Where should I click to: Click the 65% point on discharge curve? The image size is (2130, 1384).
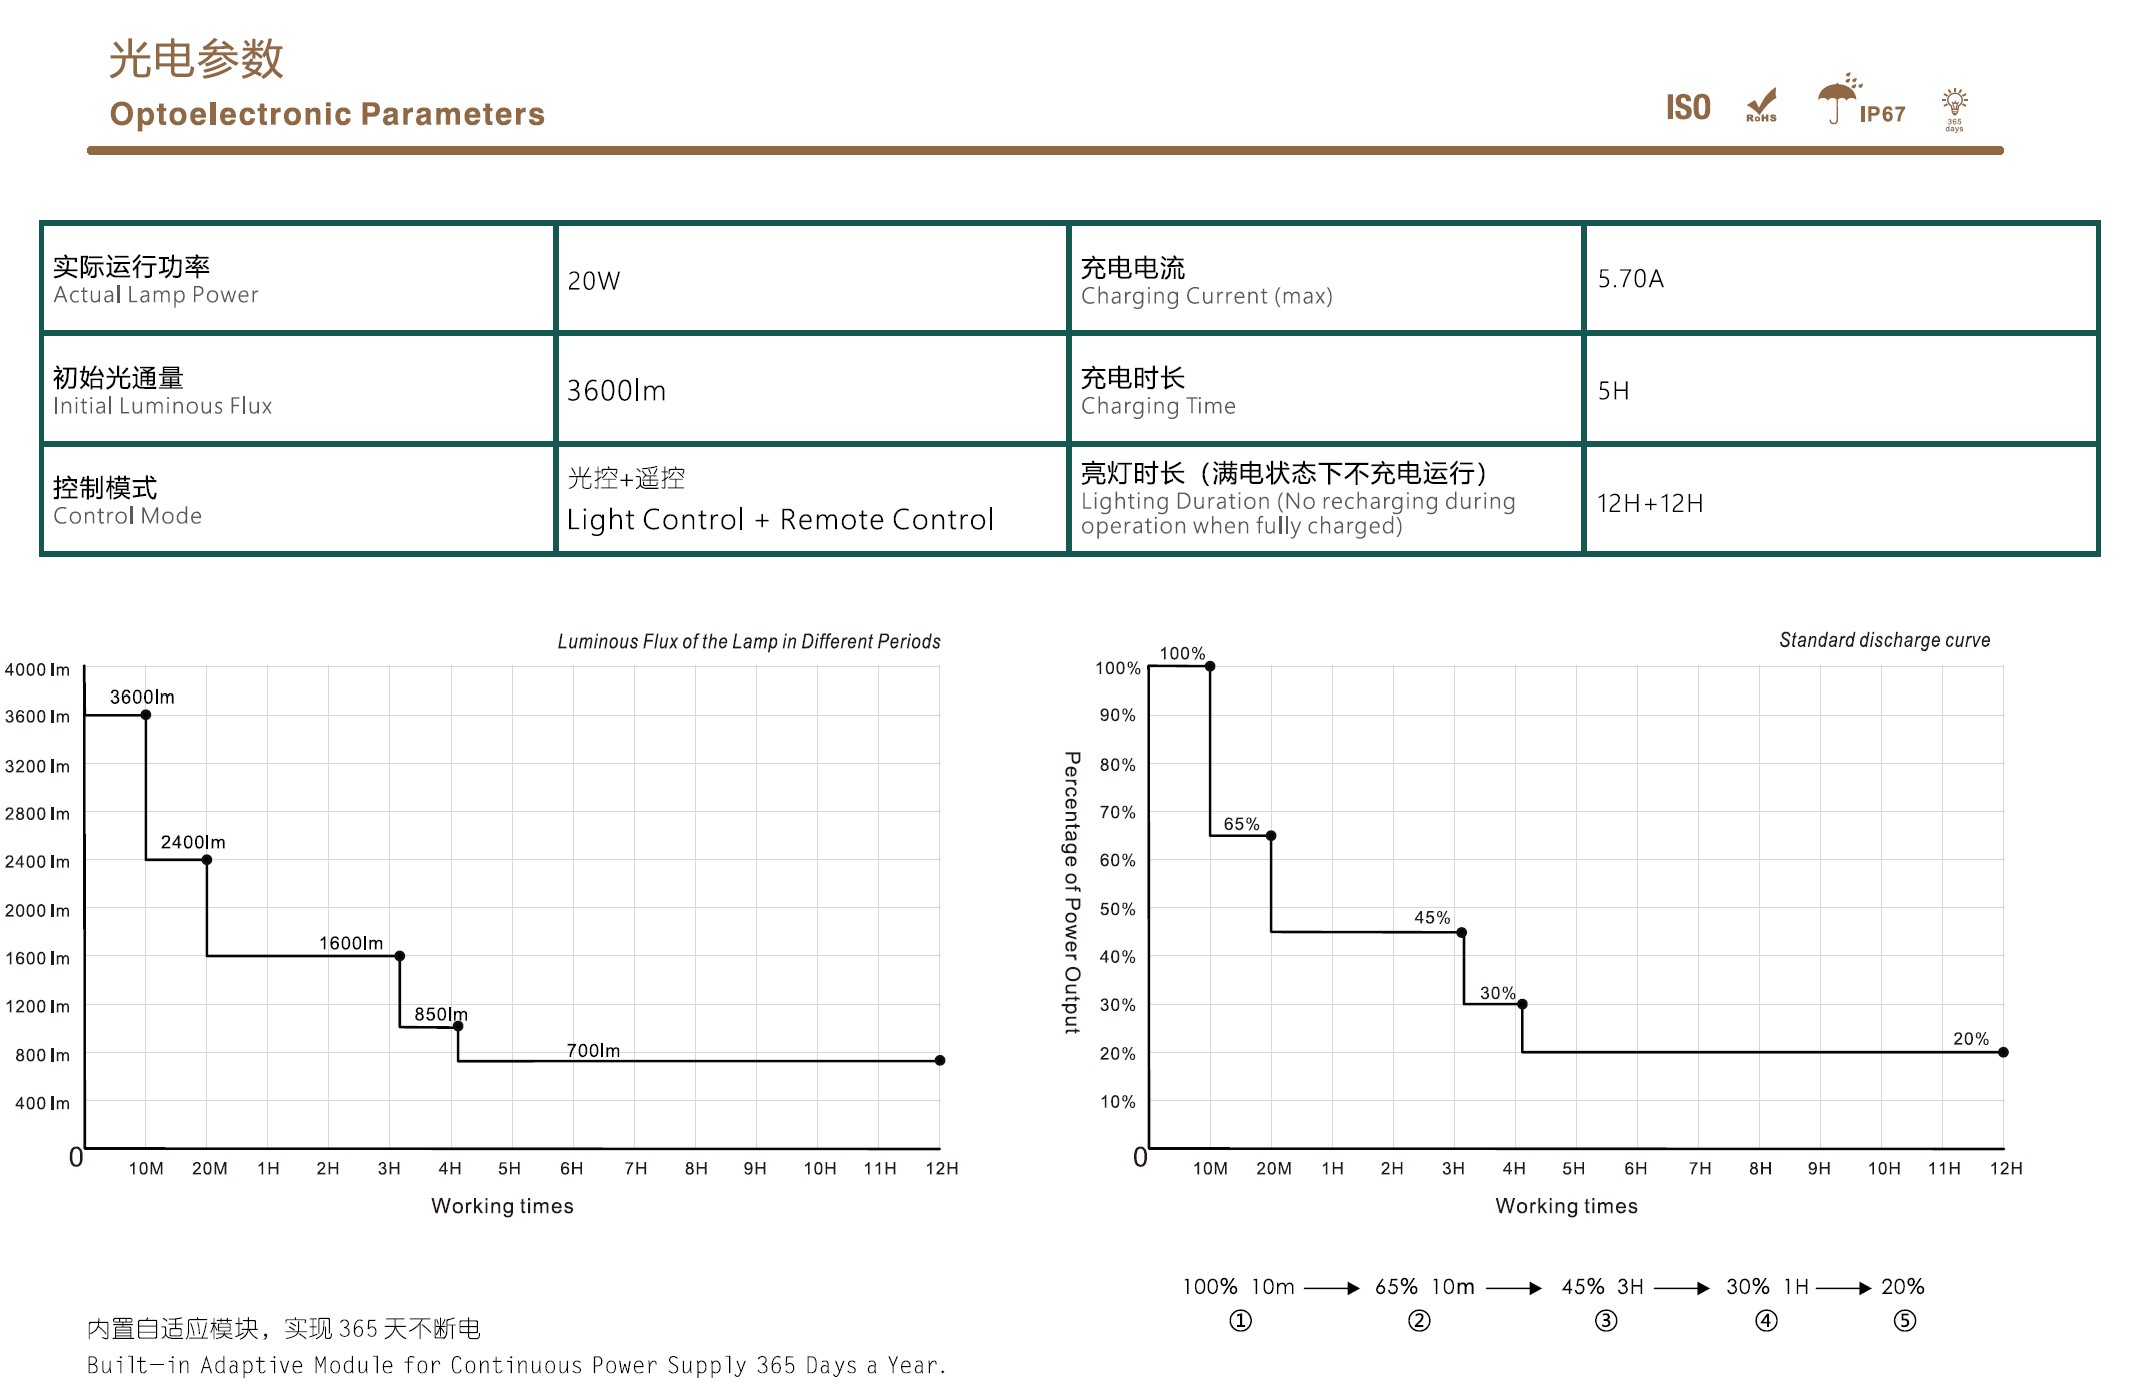(1271, 836)
